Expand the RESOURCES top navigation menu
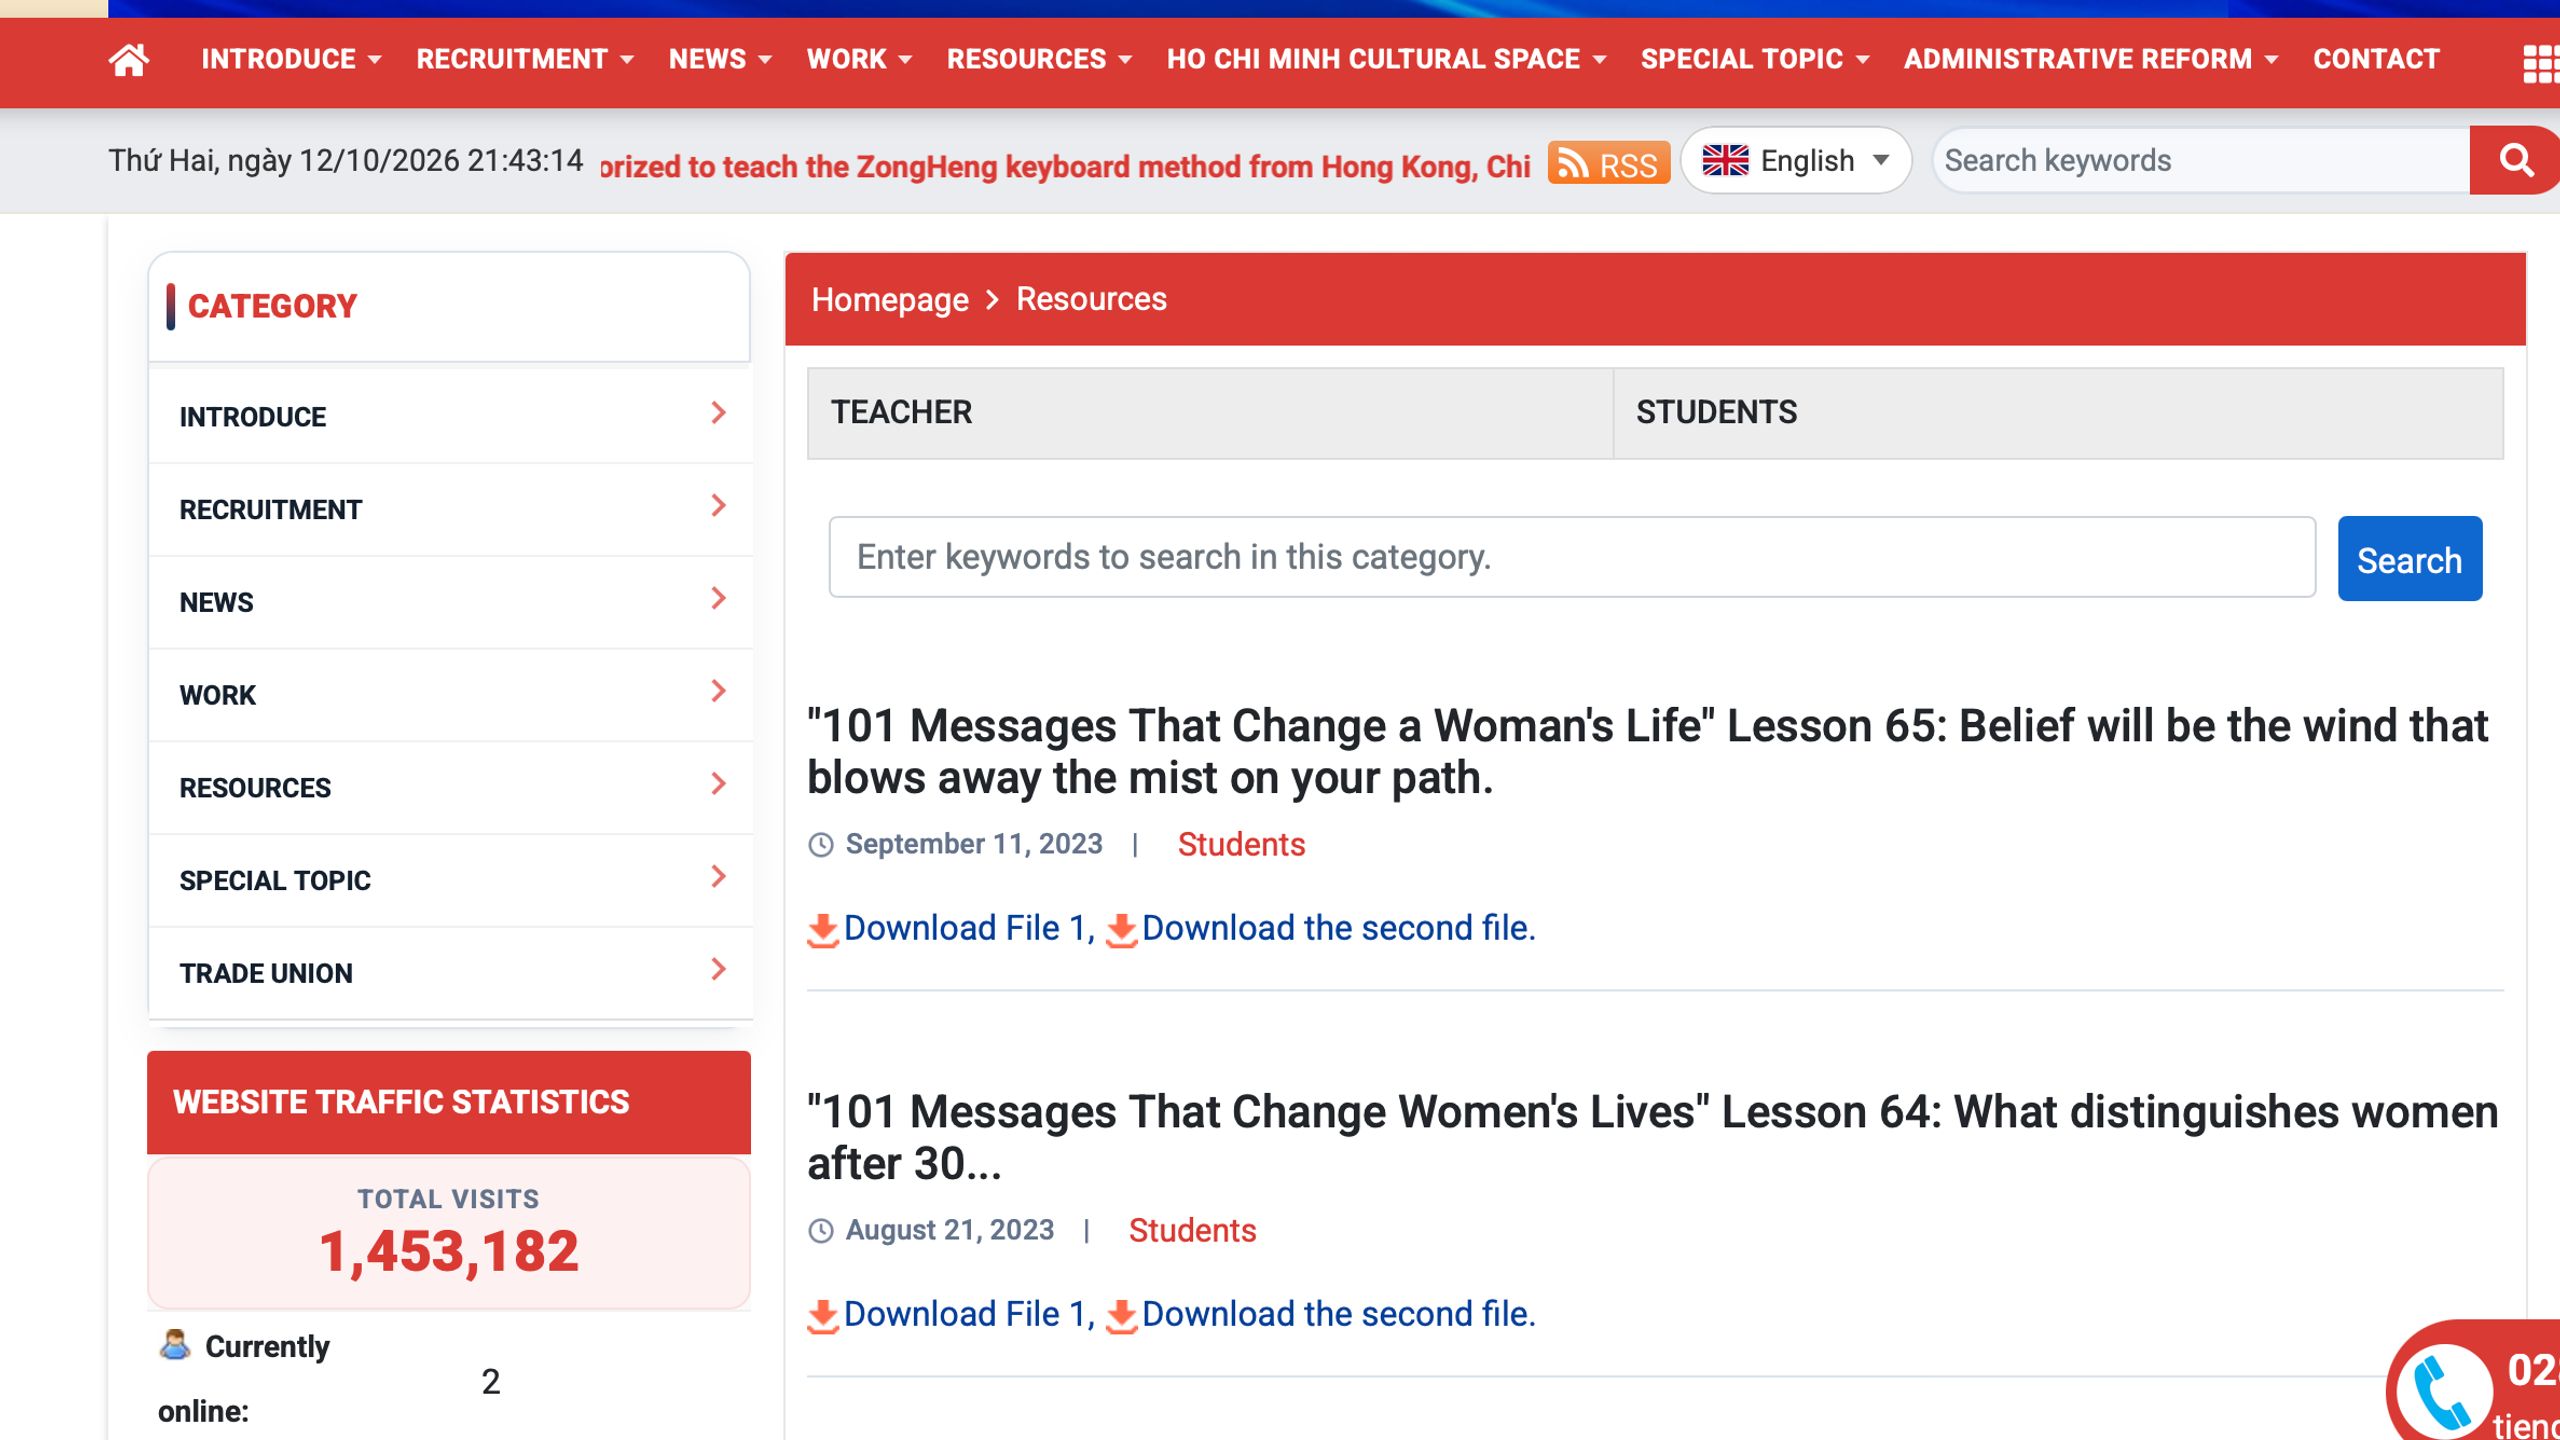2560x1440 pixels. 1039,59
